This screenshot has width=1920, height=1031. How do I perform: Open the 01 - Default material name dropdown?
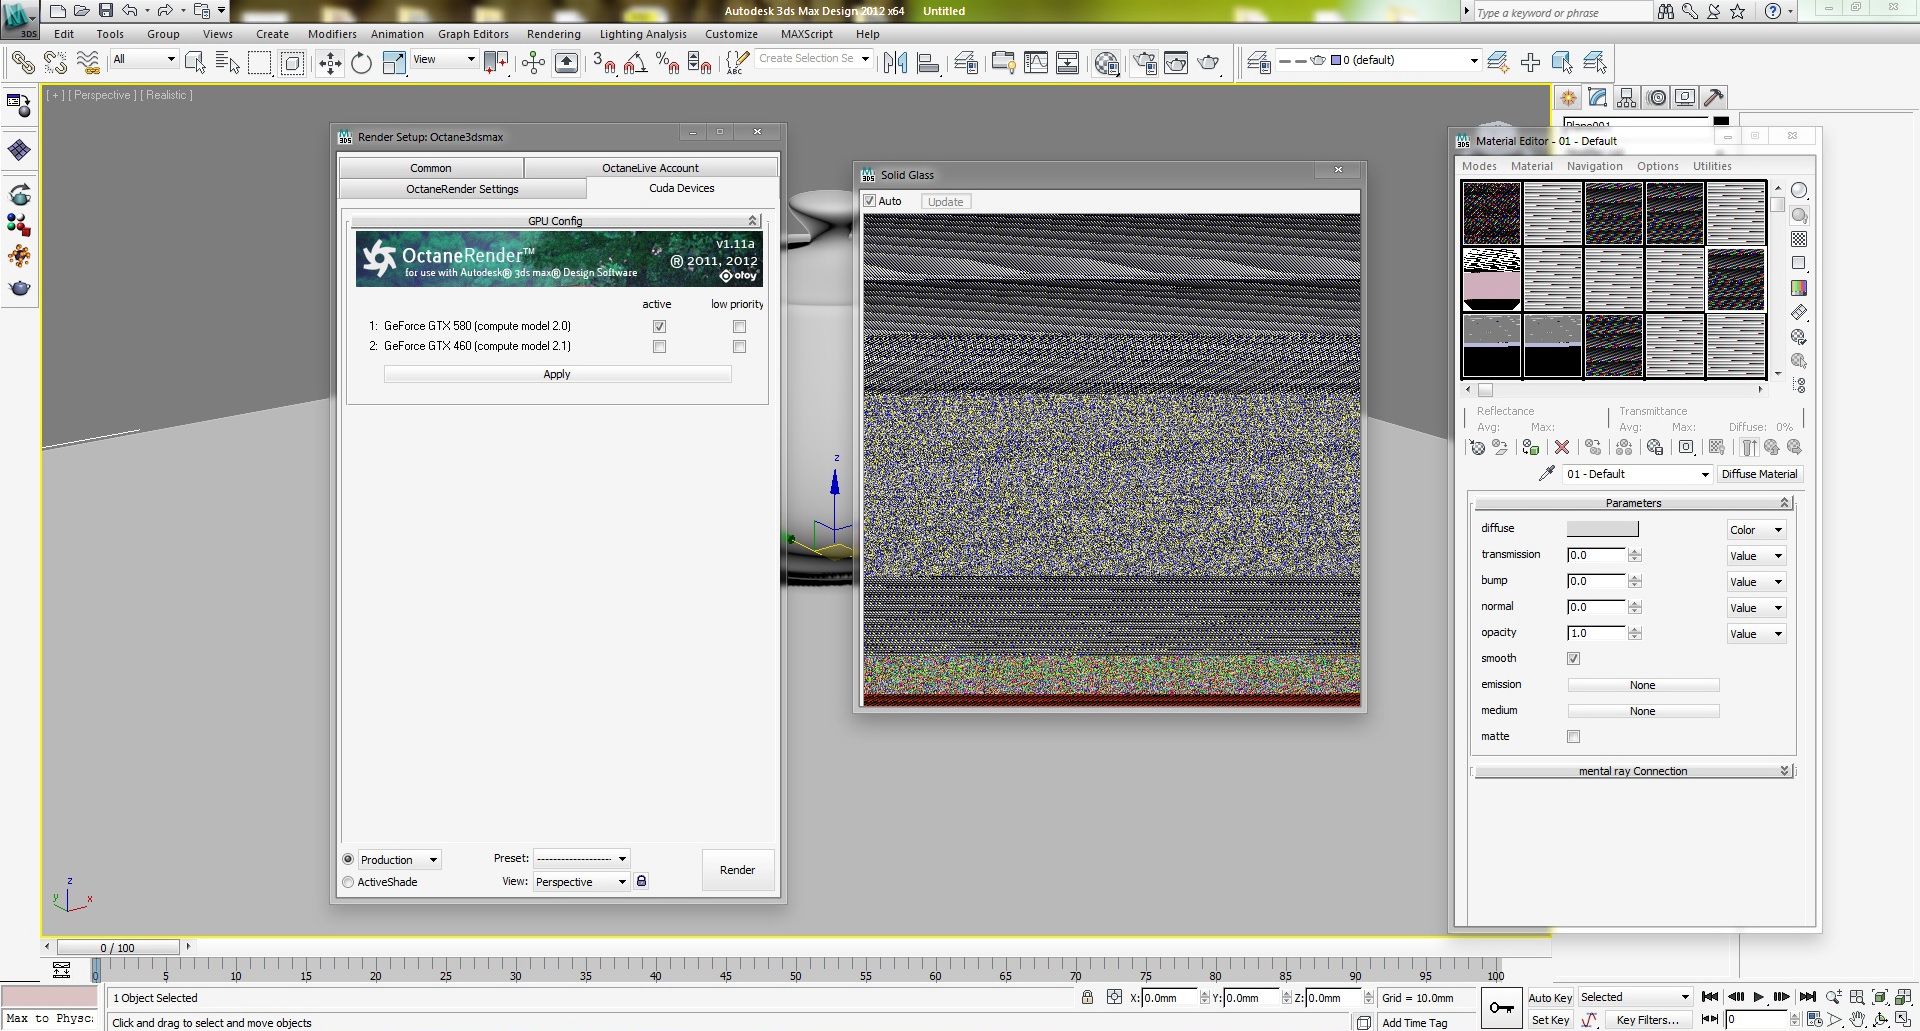[x=1638, y=474]
